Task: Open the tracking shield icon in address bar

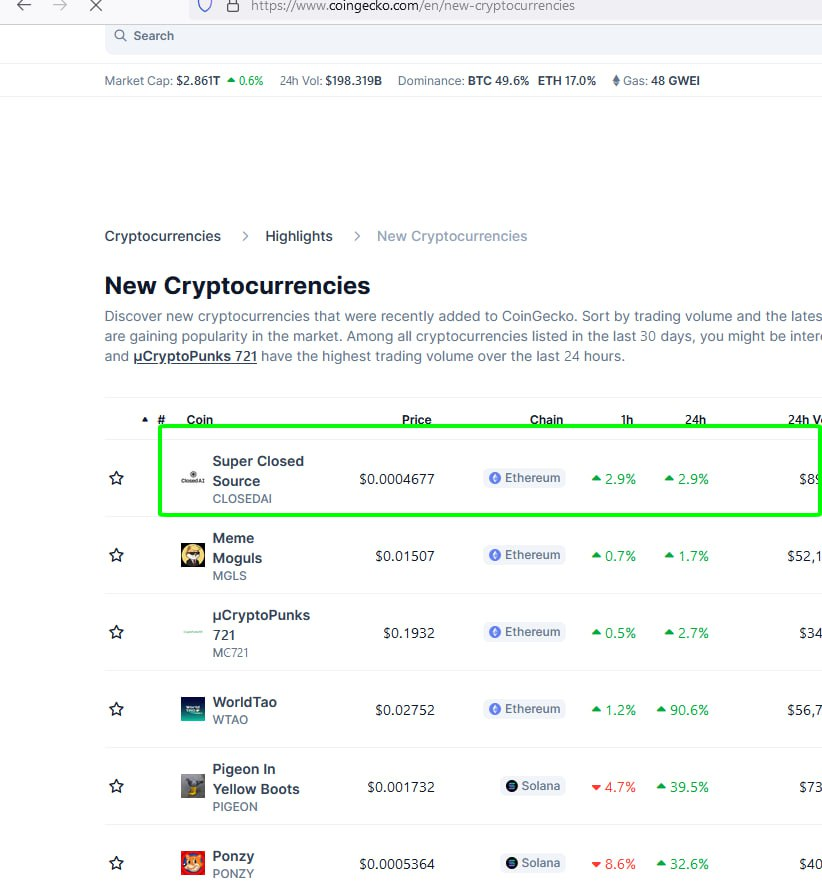Action: coord(205,6)
